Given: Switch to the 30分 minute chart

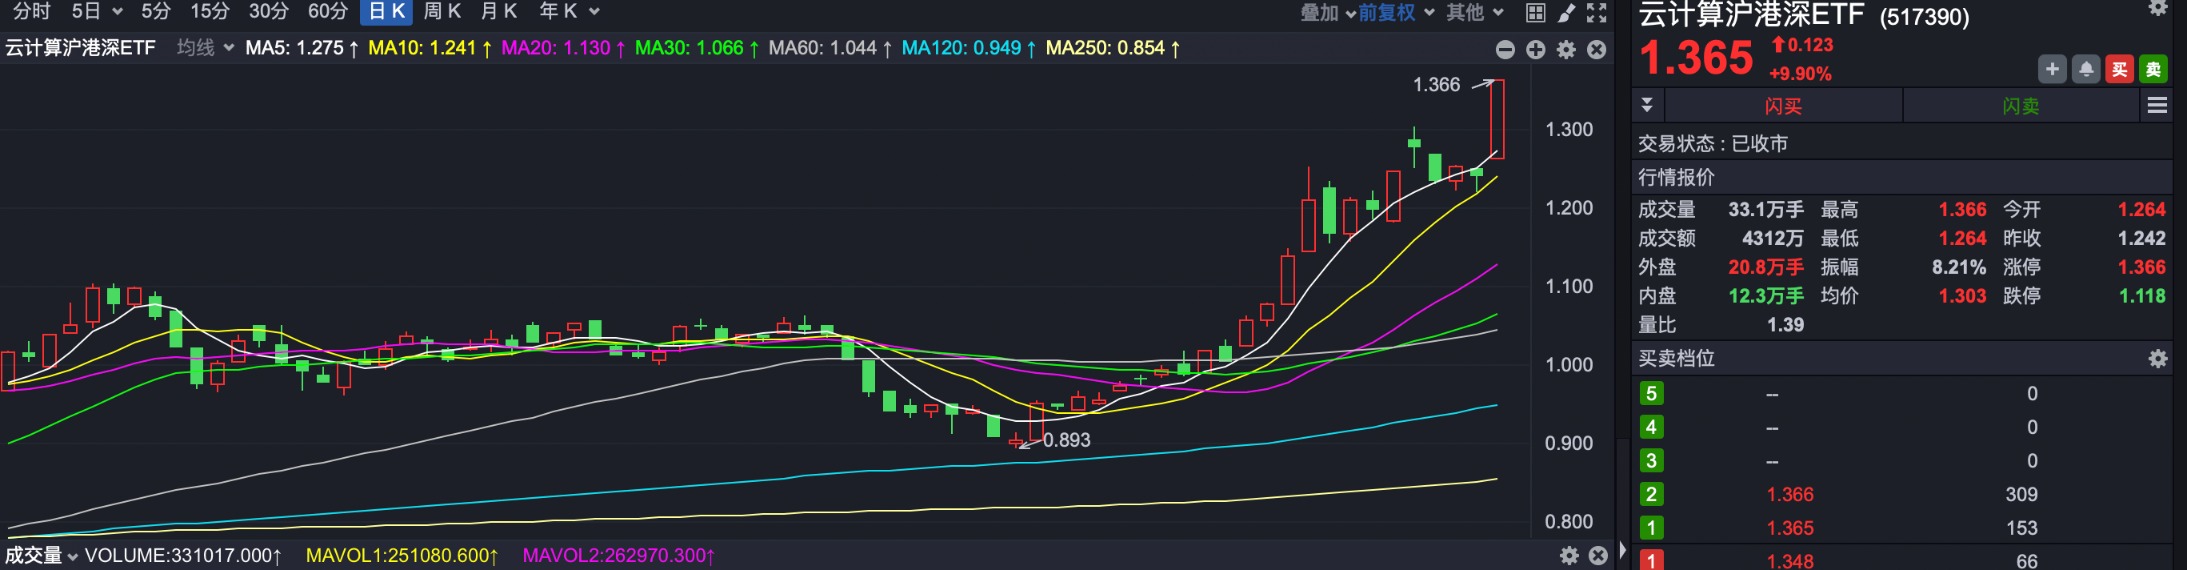Looking at the screenshot, I should coord(269,12).
